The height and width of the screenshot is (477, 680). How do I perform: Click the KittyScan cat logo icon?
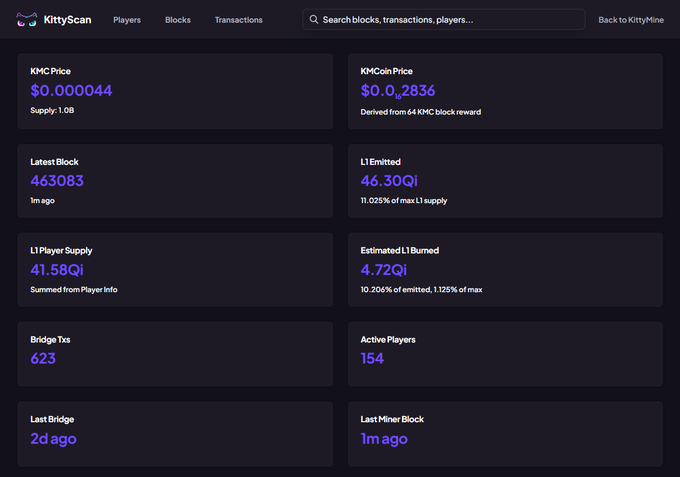click(26, 20)
